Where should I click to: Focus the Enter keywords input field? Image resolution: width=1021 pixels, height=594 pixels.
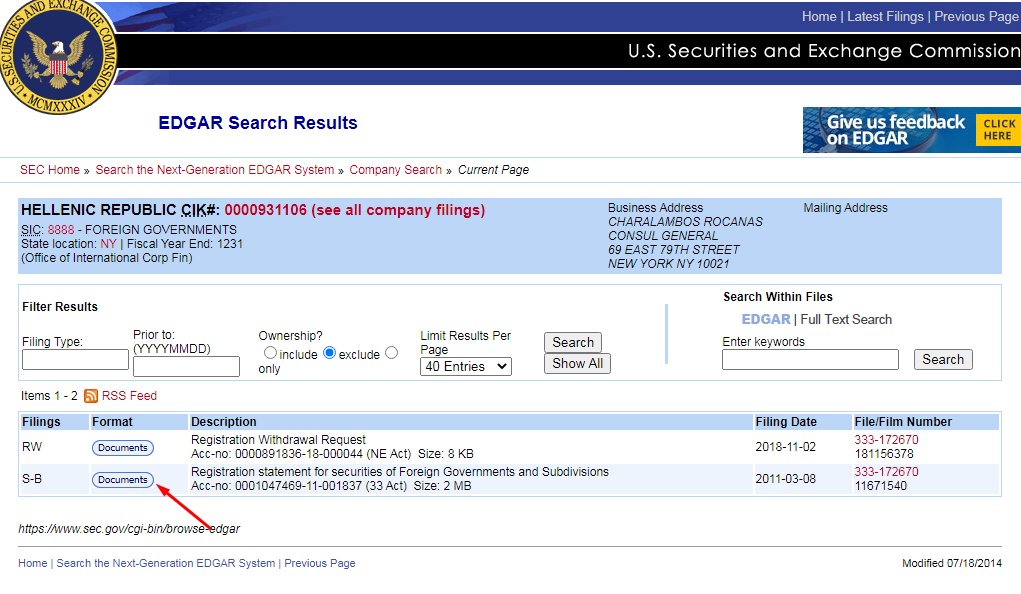(x=810, y=360)
